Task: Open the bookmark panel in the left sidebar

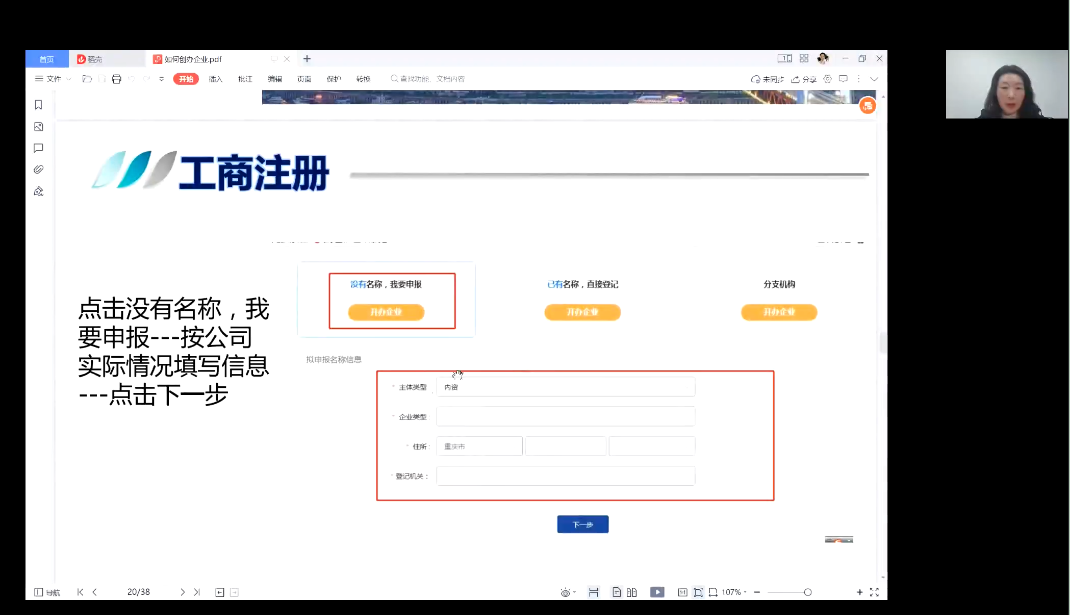Action: [x=38, y=105]
